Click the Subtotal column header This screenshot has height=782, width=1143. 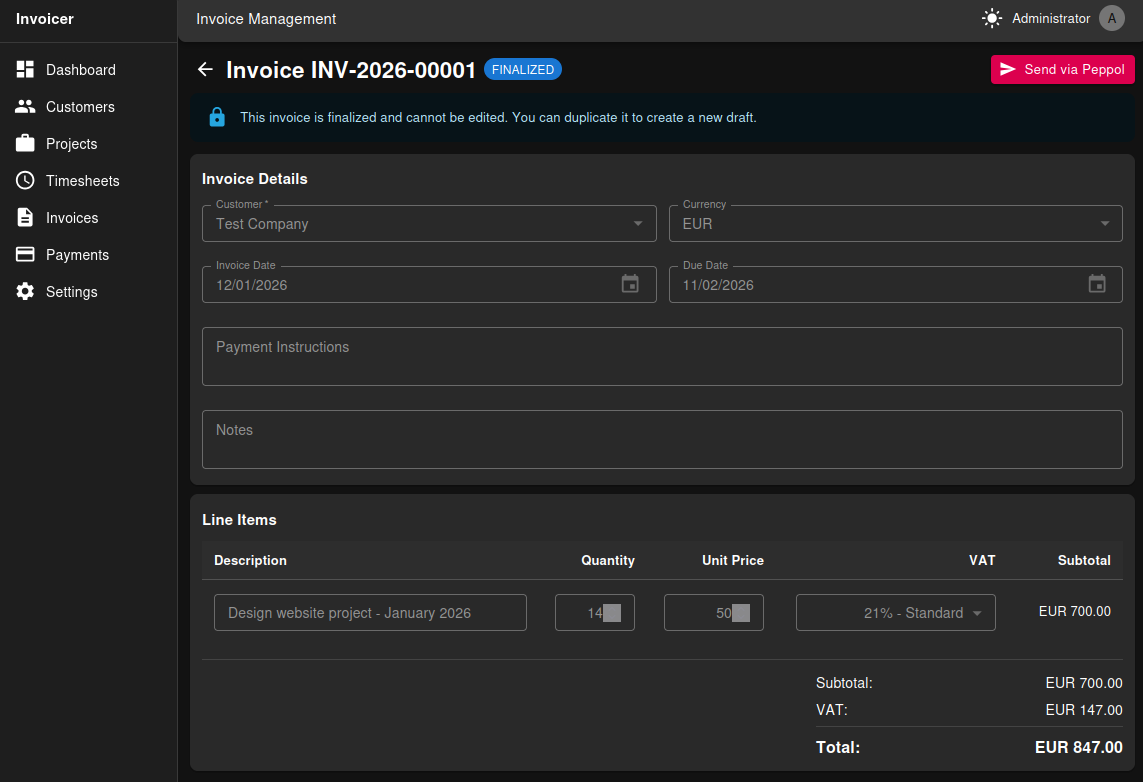[1084, 560]
